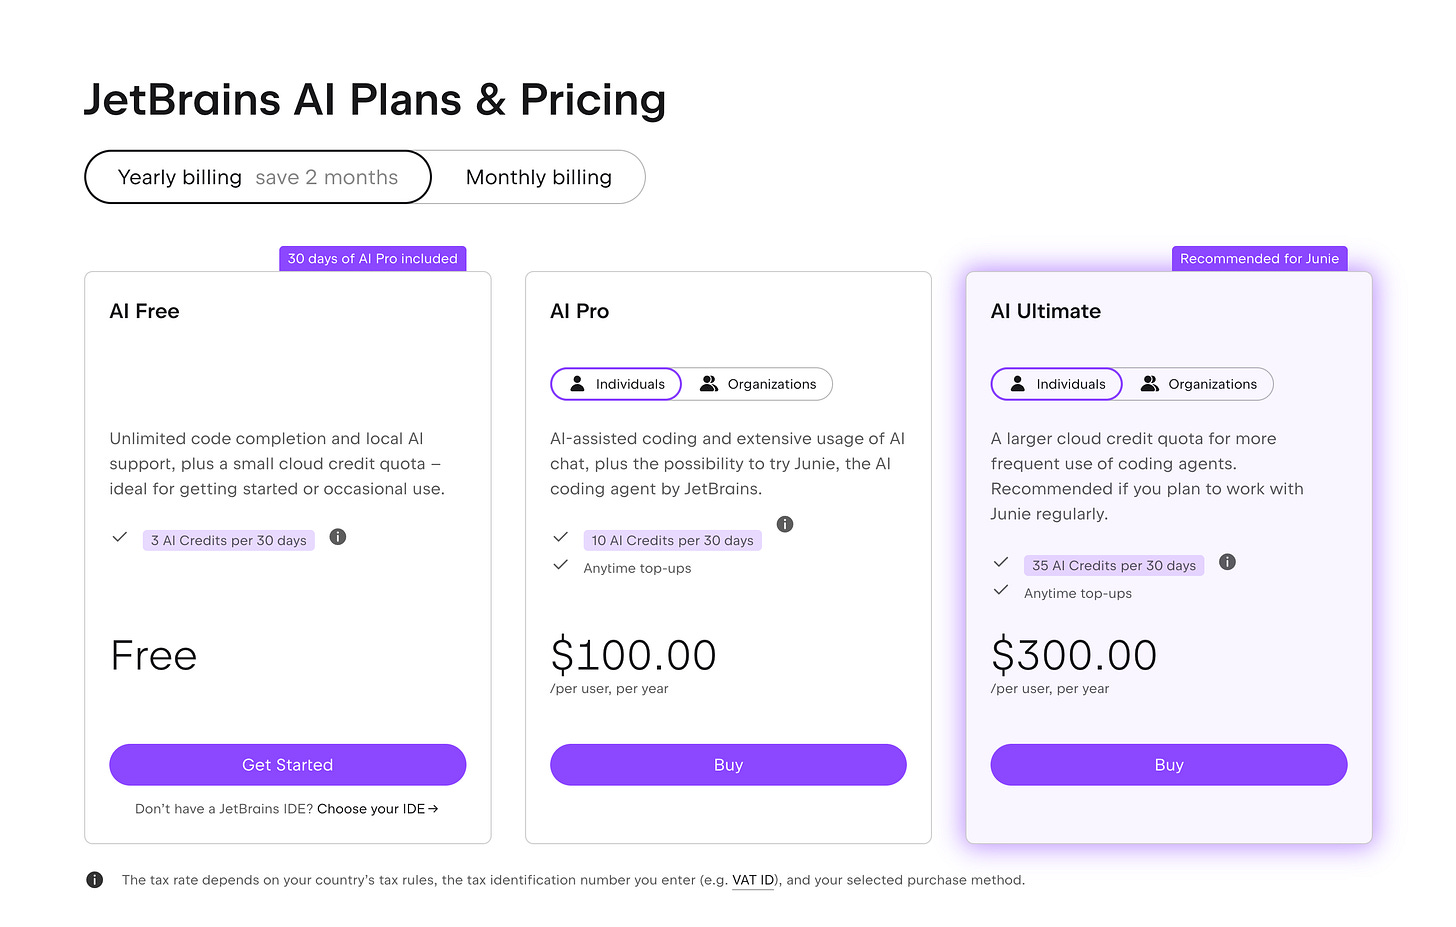Open the Choose your IDE link
The width and height of the screenshot is (1456, 927).
point(371,808)
